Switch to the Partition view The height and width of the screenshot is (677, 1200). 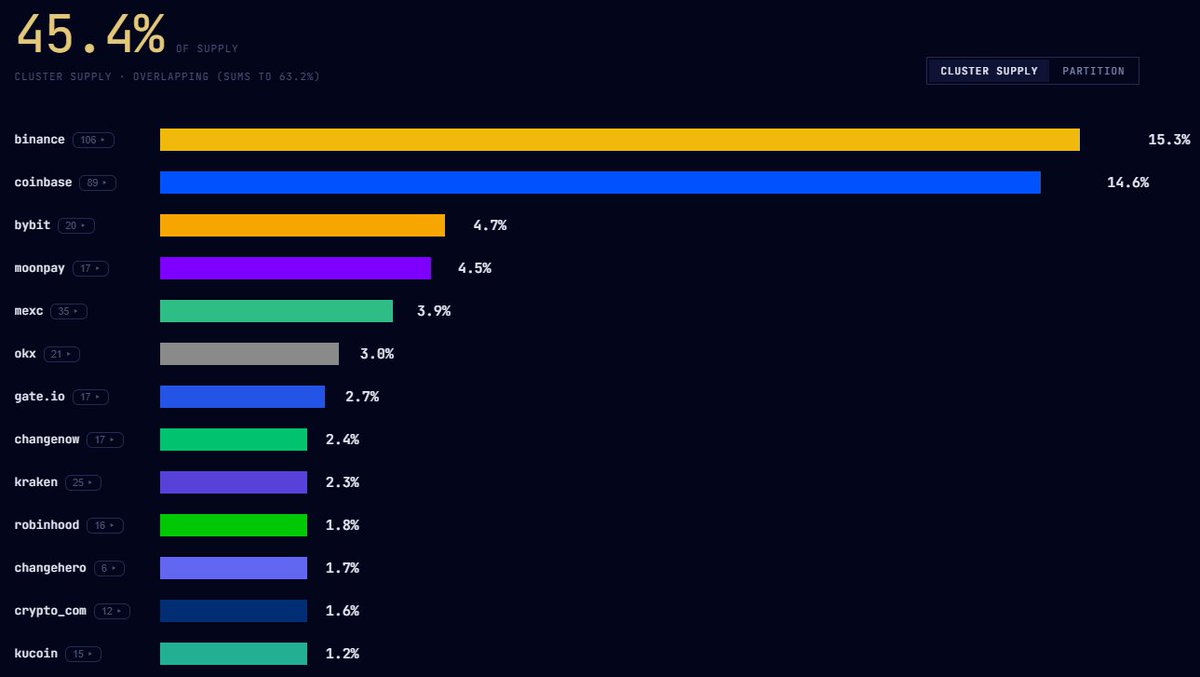coord(1093,71)
